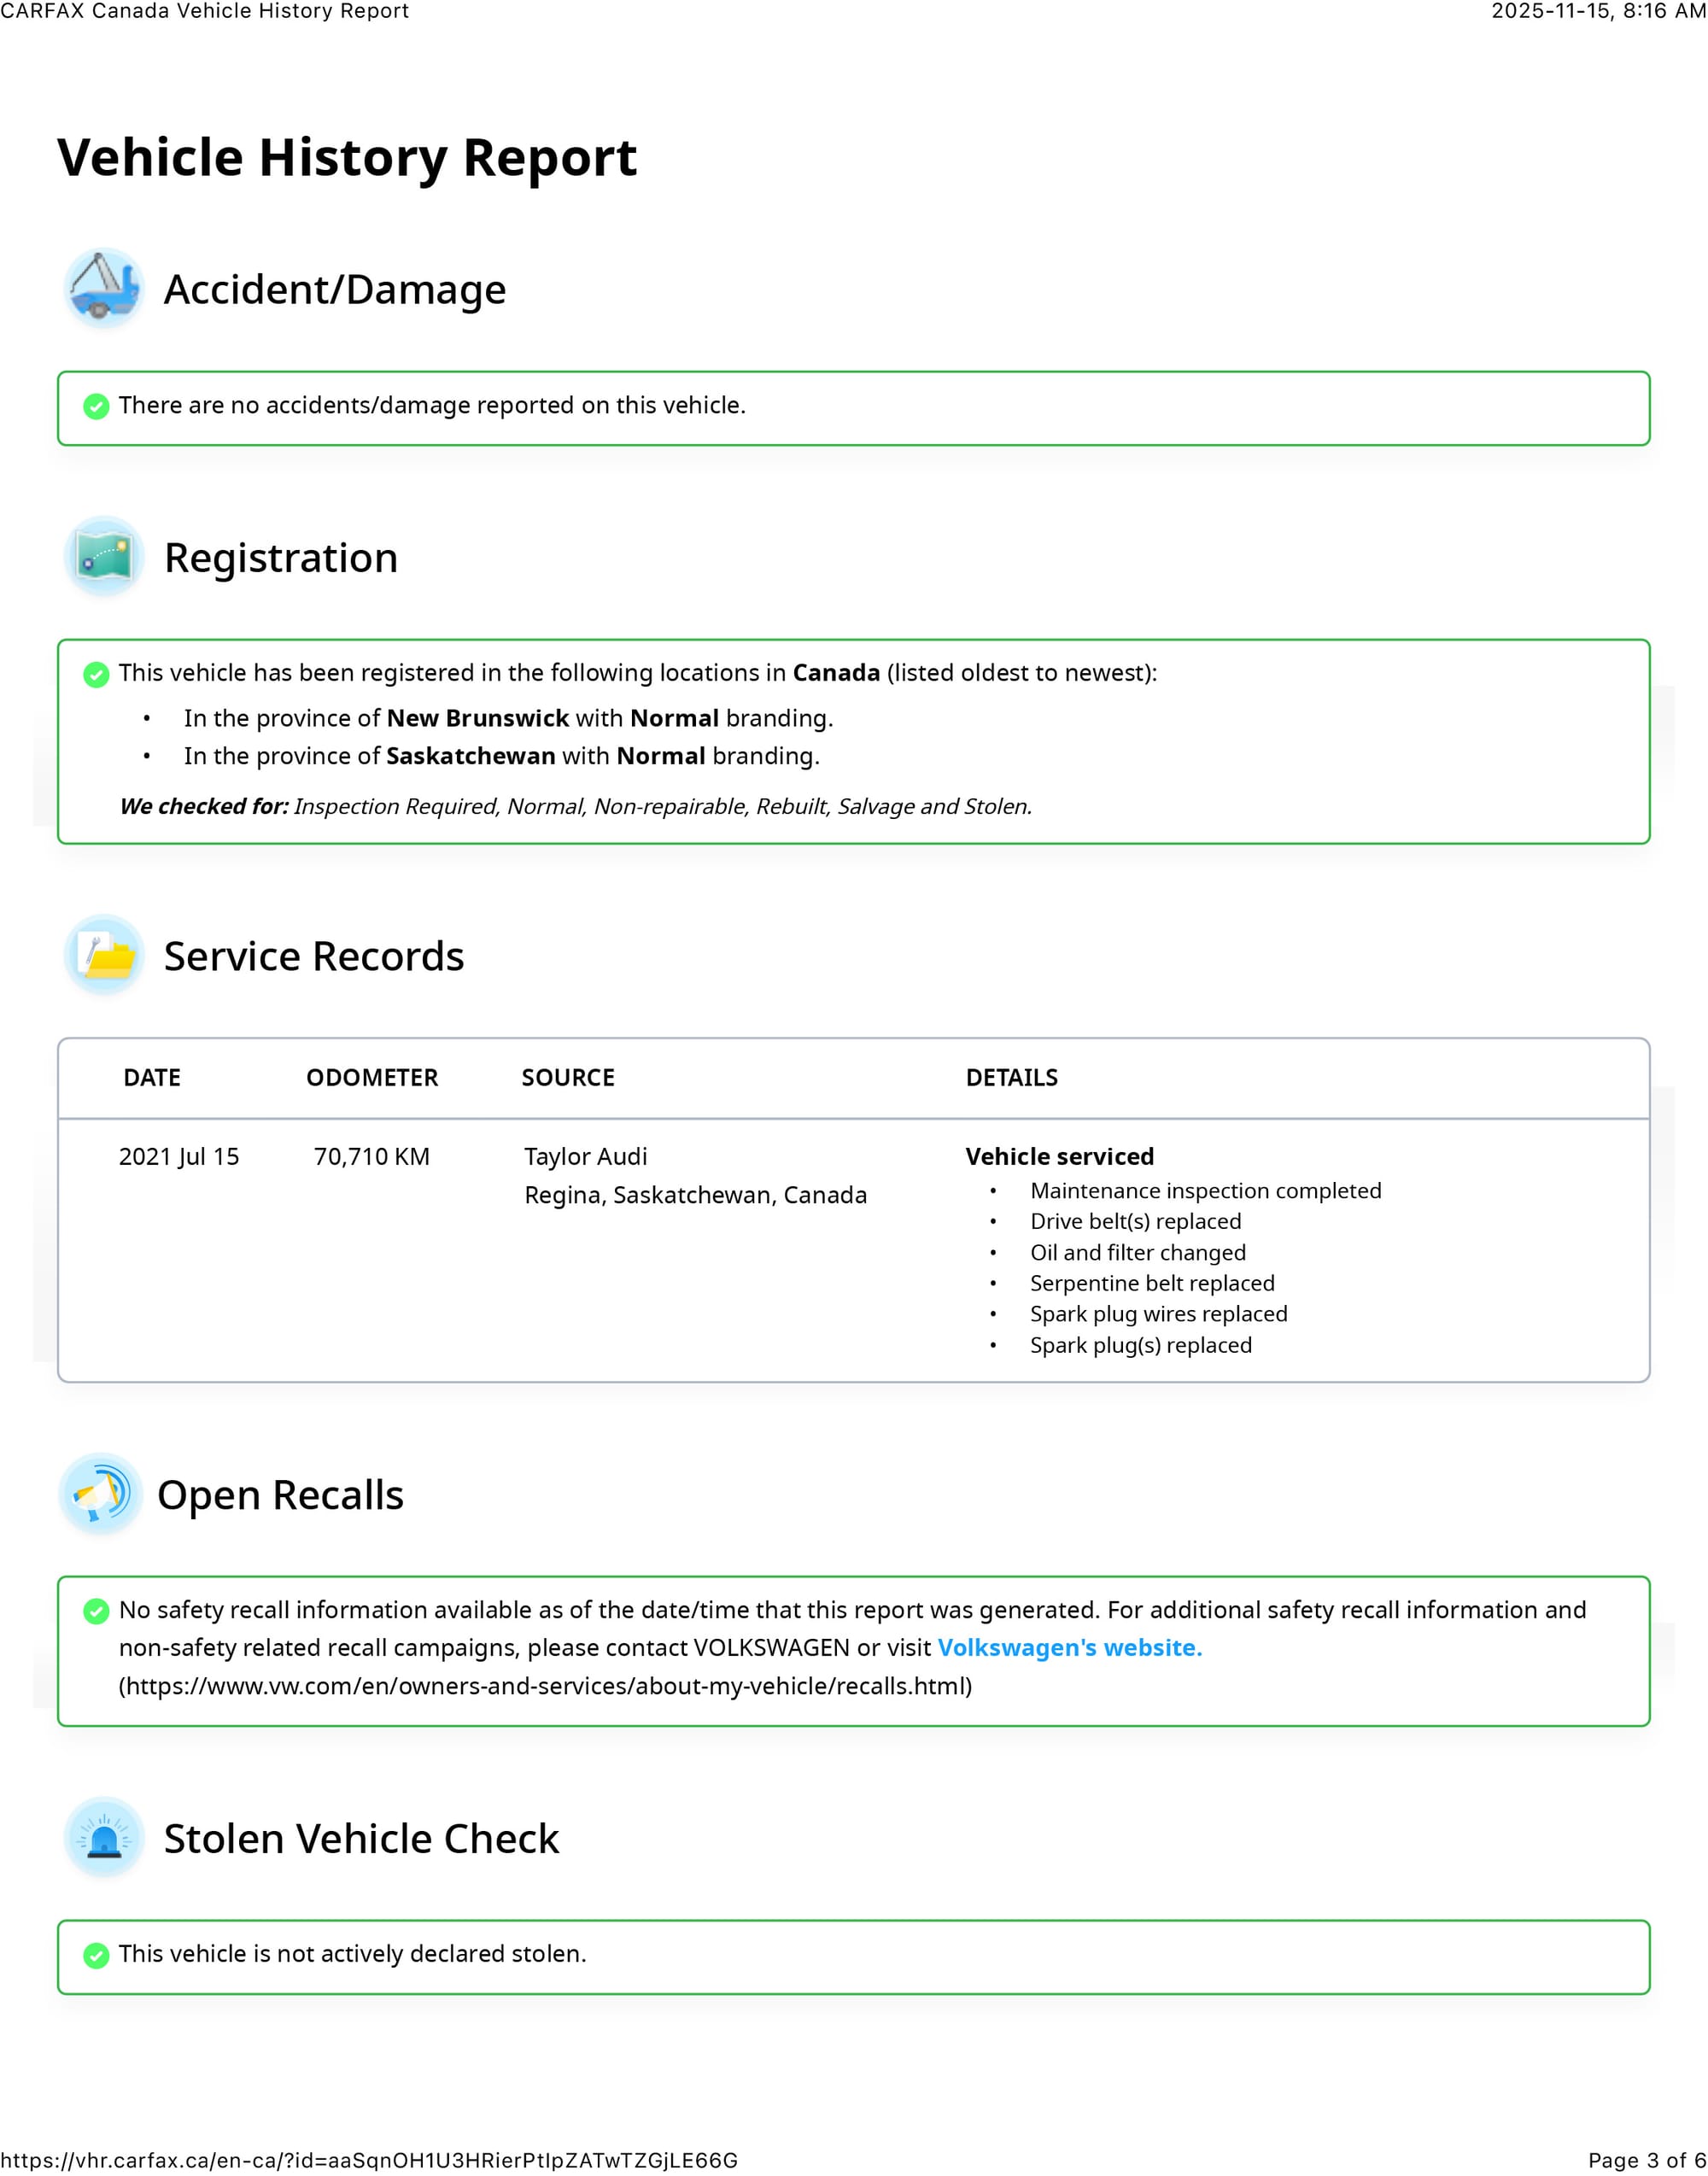Click the SOURCE column header
The width and height of the screenshot is (1708, 2176).
pyautogui.click(x=568, y=1077)
